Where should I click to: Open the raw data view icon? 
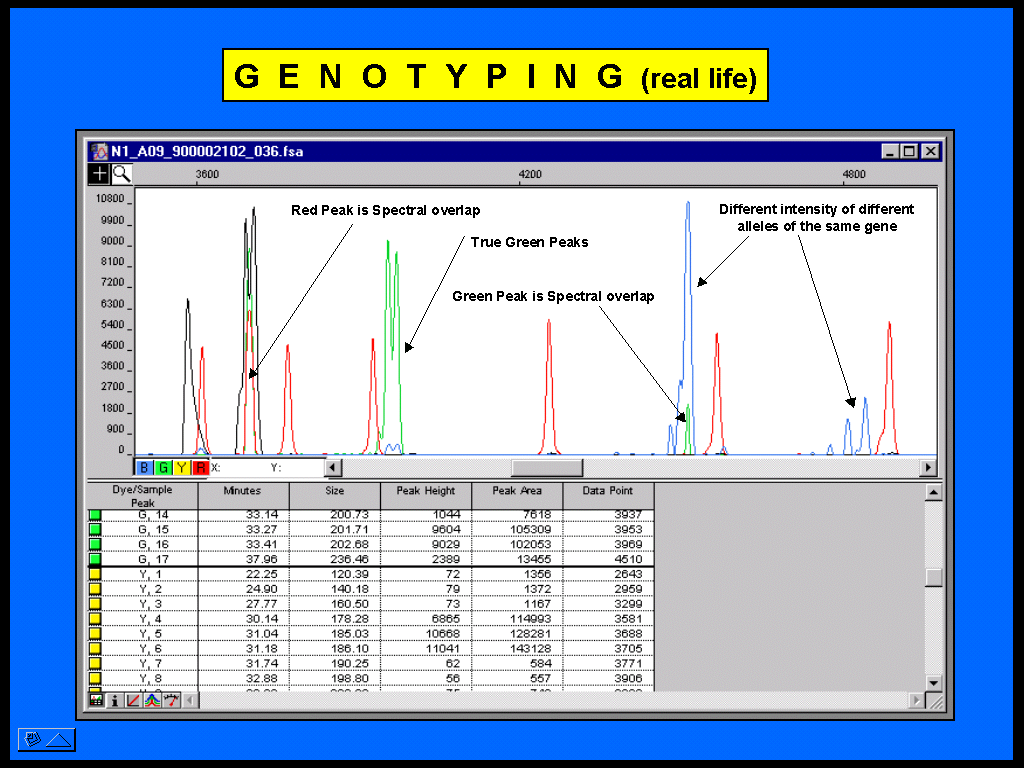(x=171, y=700)
